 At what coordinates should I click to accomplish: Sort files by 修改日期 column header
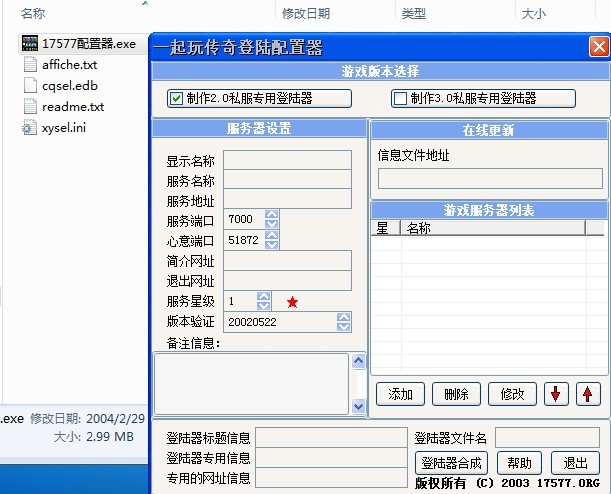click(306, 14)
